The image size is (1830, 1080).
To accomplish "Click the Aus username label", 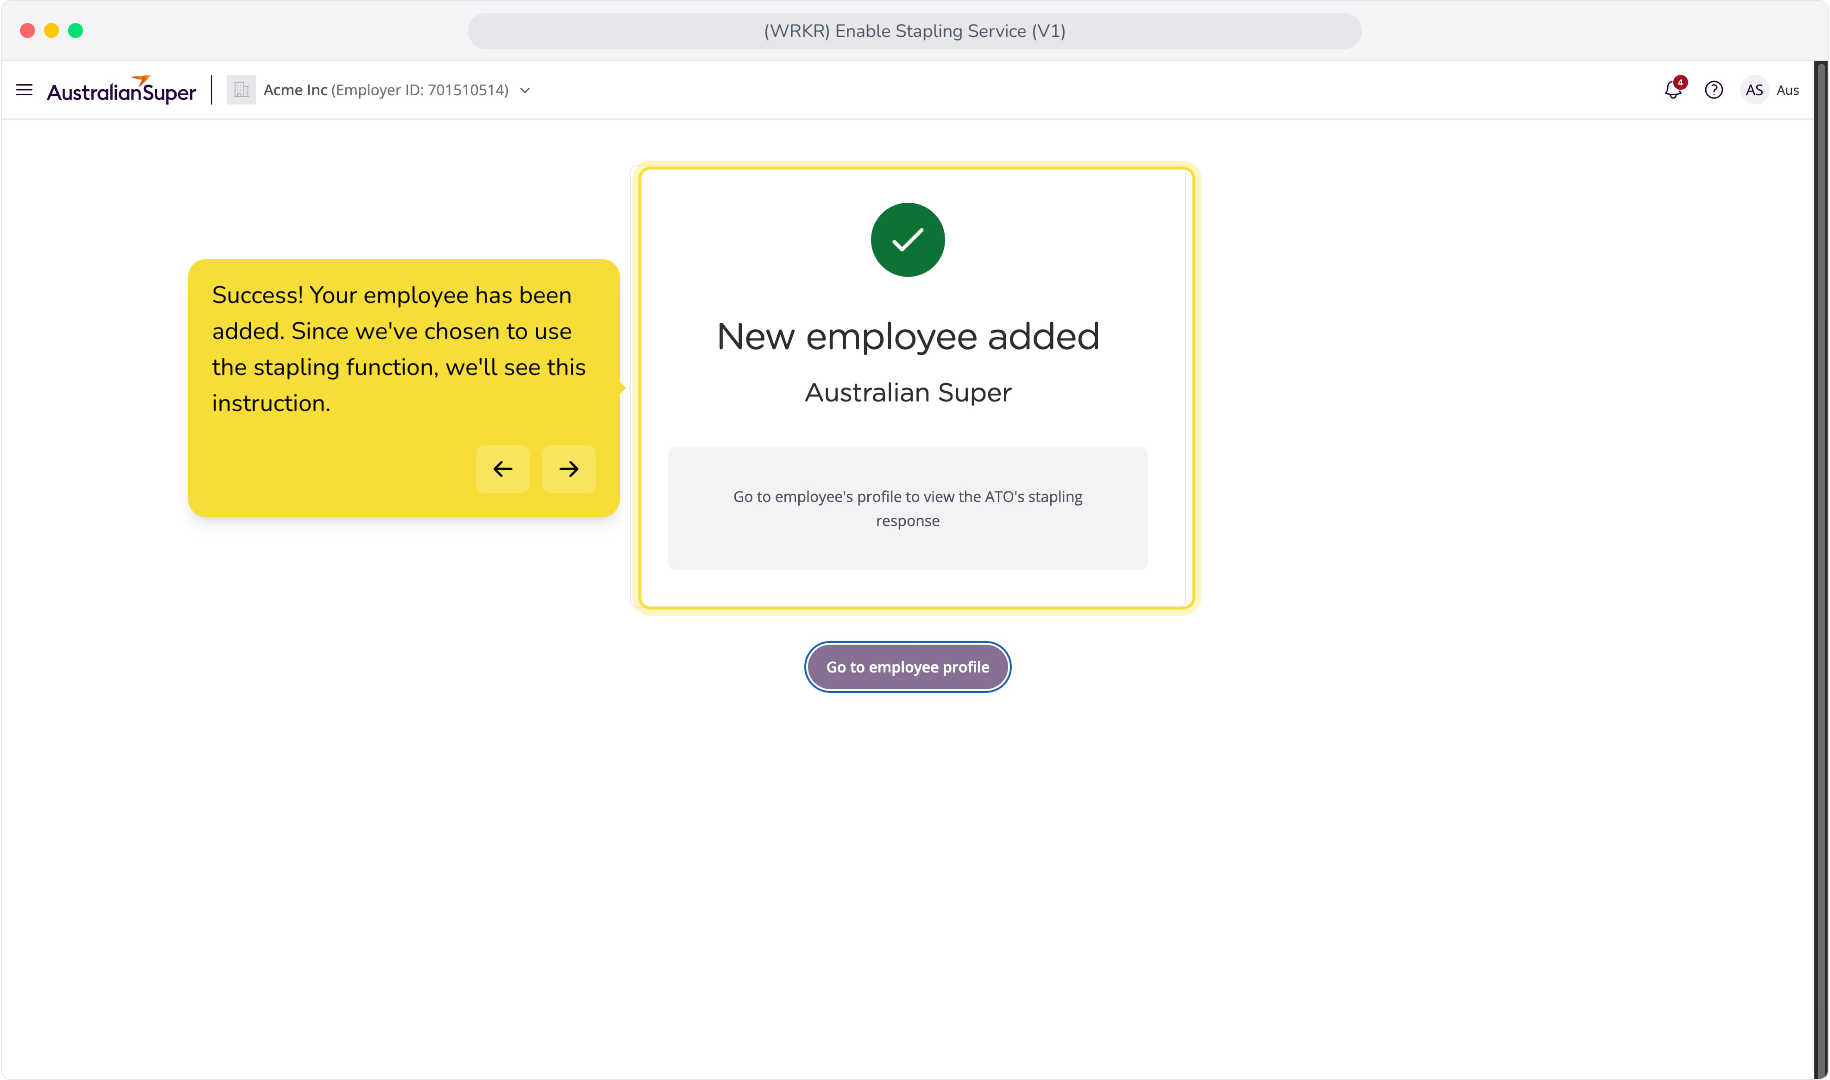I will [1788, 90].
